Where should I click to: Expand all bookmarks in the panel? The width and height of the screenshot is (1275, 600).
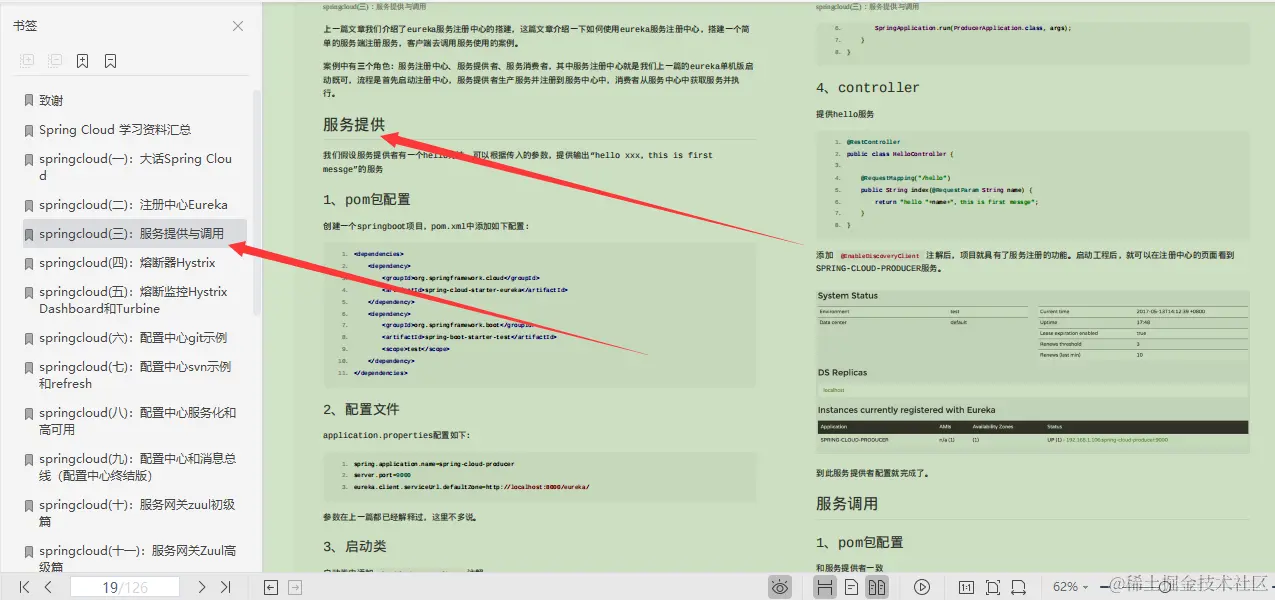[25, 60]
